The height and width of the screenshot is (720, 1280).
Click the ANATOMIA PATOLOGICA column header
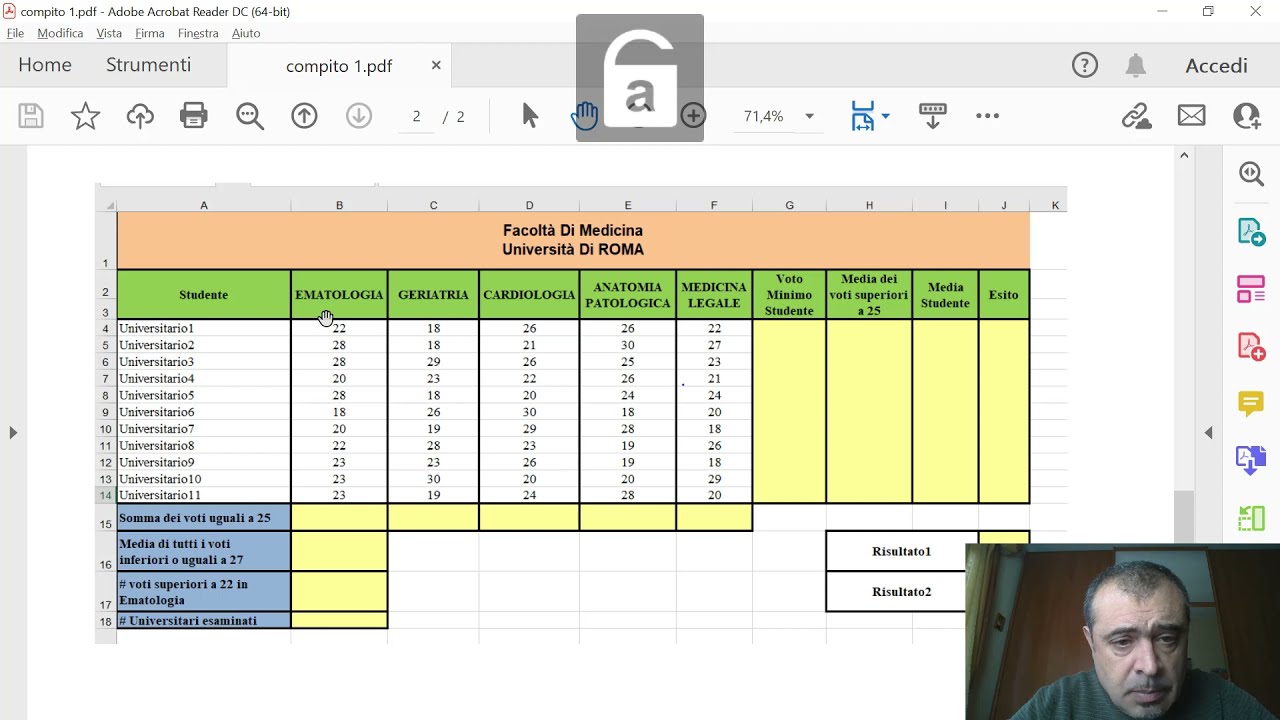627,295
